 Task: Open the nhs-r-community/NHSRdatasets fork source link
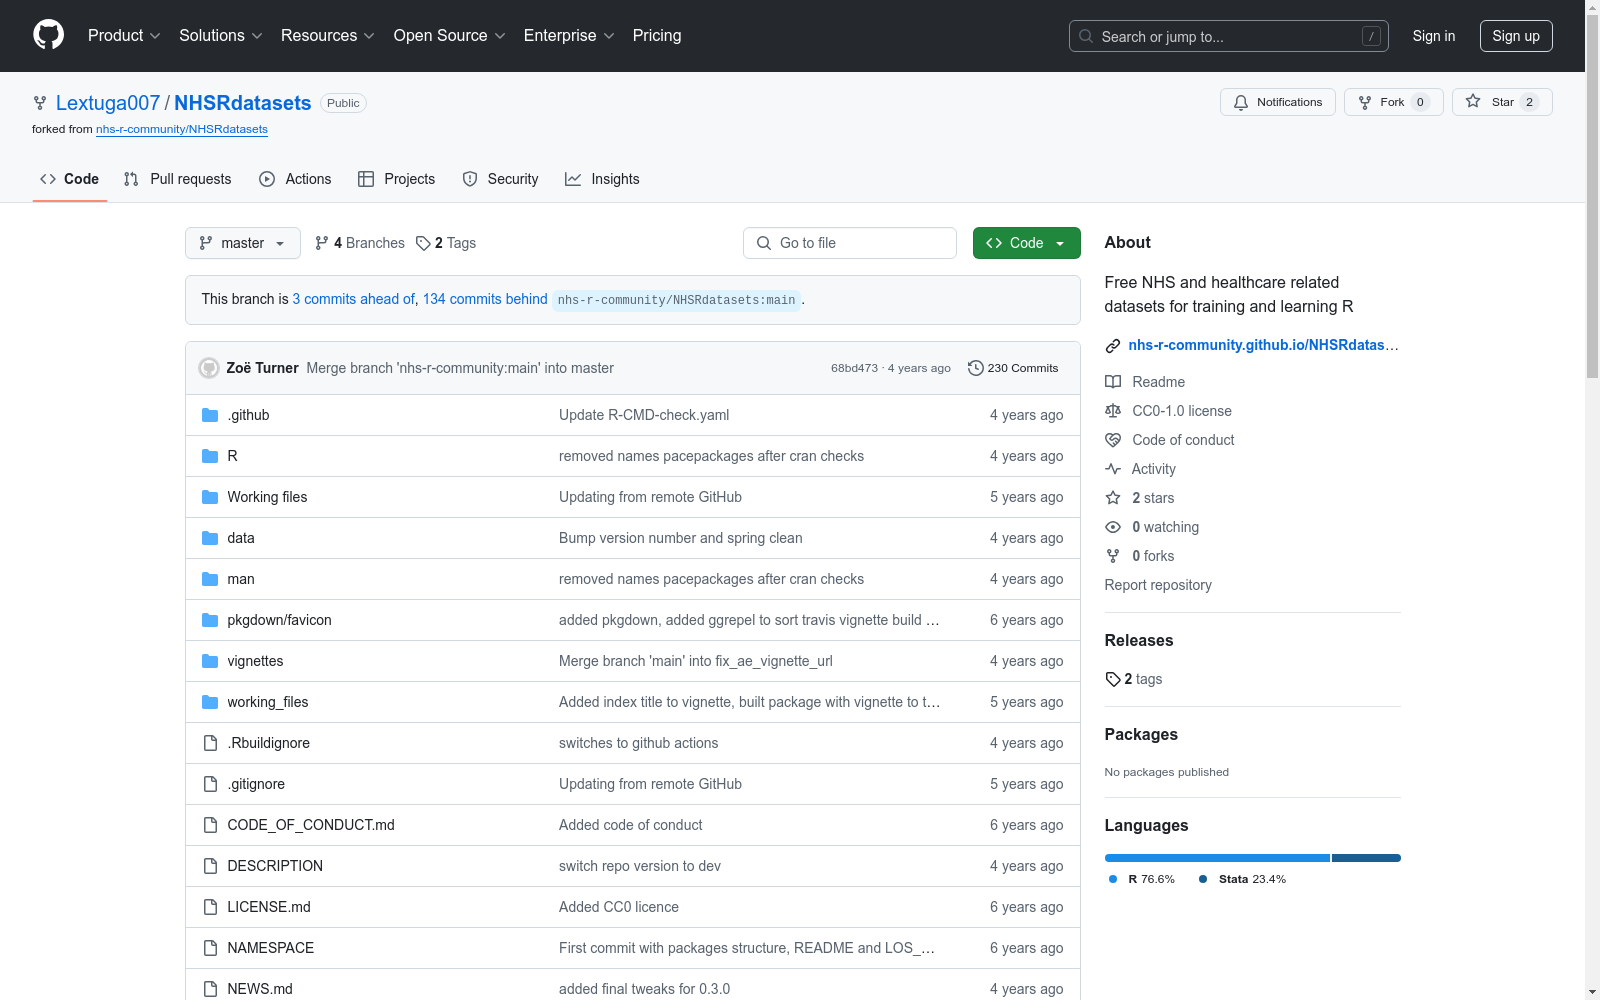click(182, 129)
